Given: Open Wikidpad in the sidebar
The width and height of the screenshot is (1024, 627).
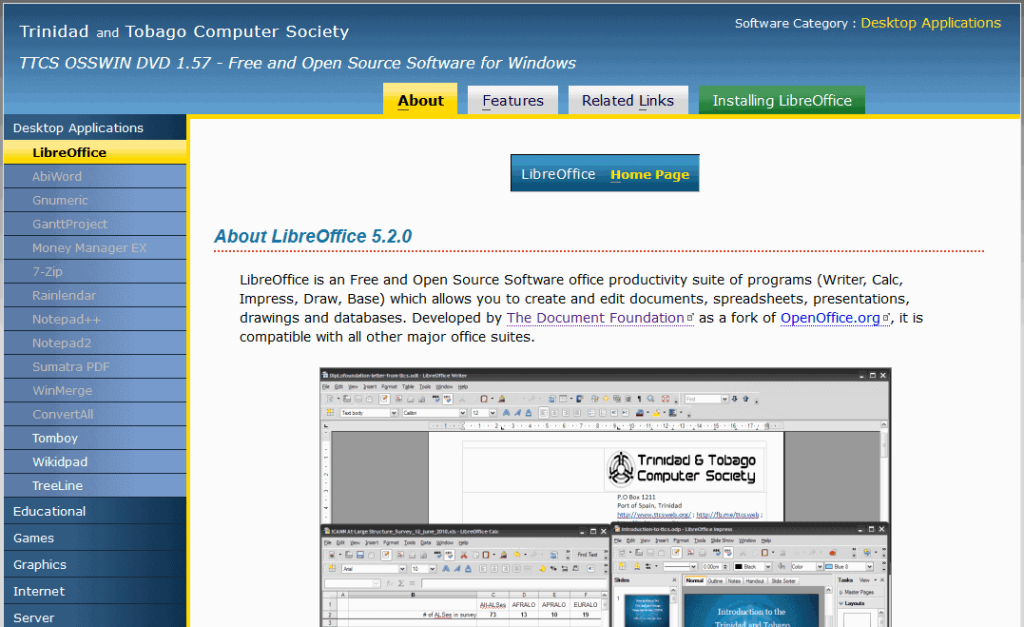Looking at the screenshot, I should (95, 462).
